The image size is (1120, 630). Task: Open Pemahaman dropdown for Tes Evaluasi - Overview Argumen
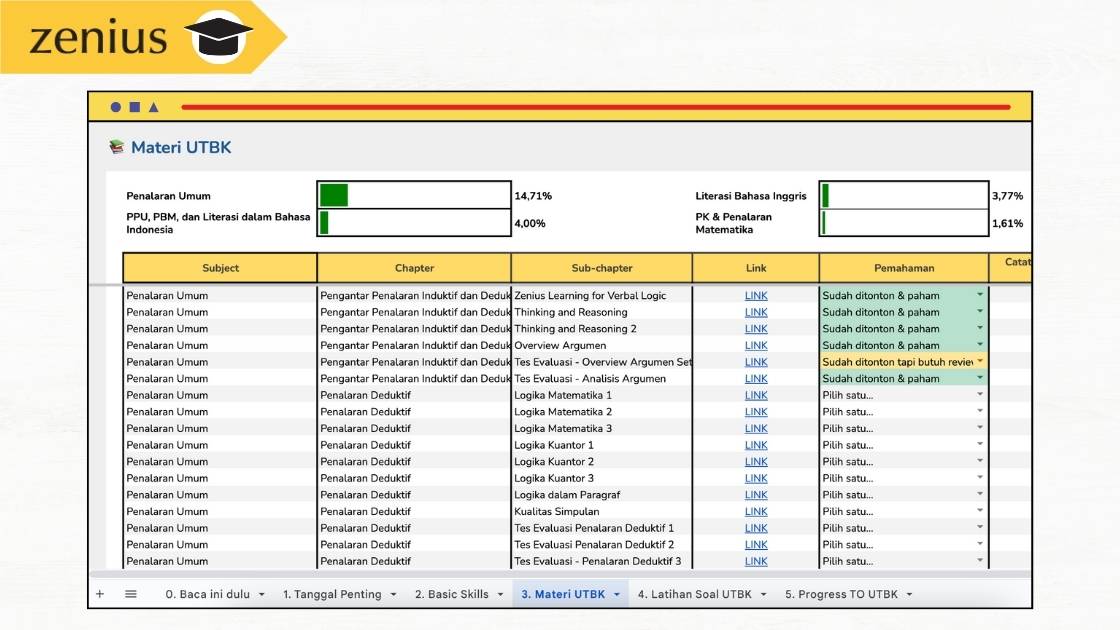tap(980, 361)
